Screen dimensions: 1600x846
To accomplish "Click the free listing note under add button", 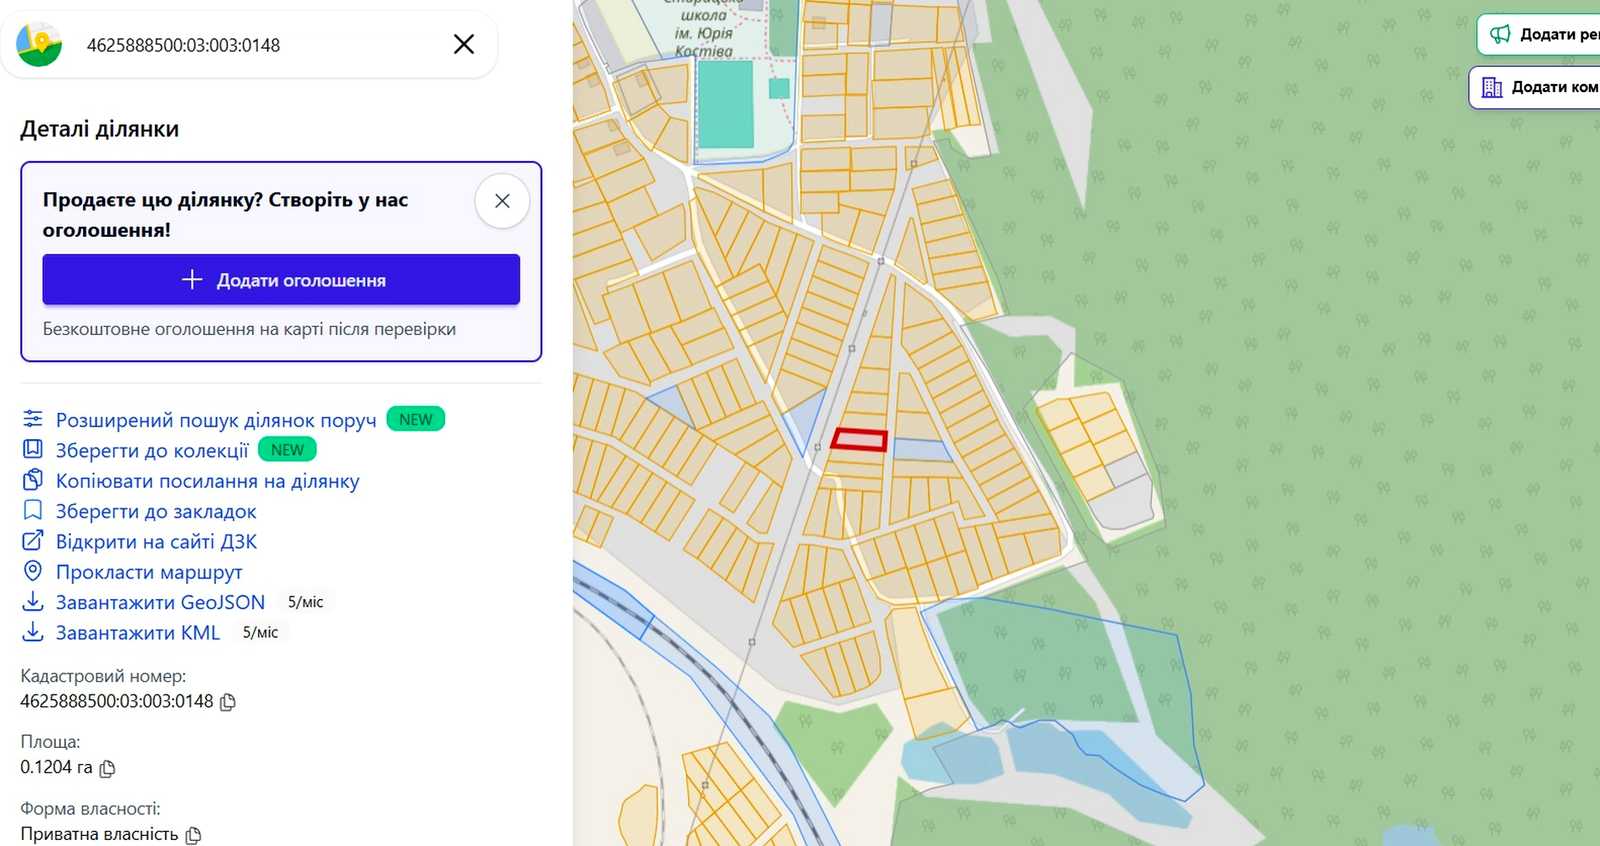I will (x=249, y=329).
